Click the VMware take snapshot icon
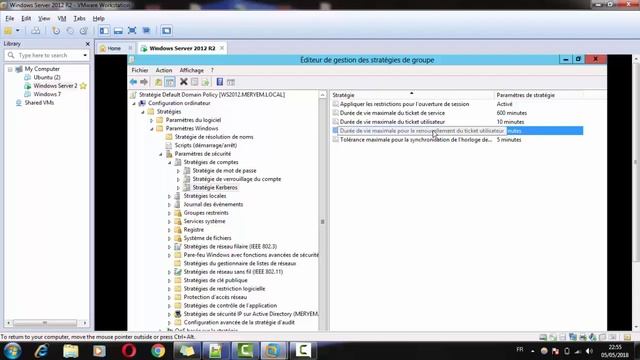This screenshot has width=640, height=360. pos(56,31)
